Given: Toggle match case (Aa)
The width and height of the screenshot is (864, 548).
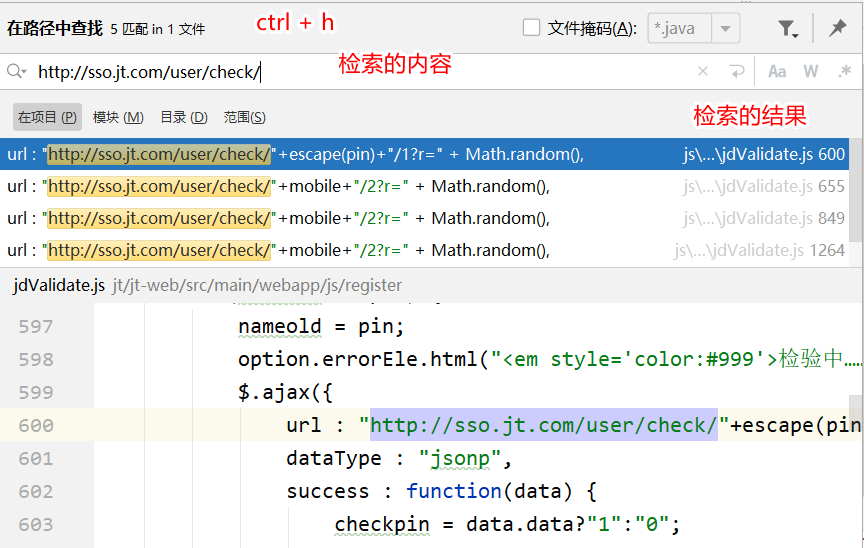Looking at the screenshot, I should pyautogui.click(x=777, y=71).
